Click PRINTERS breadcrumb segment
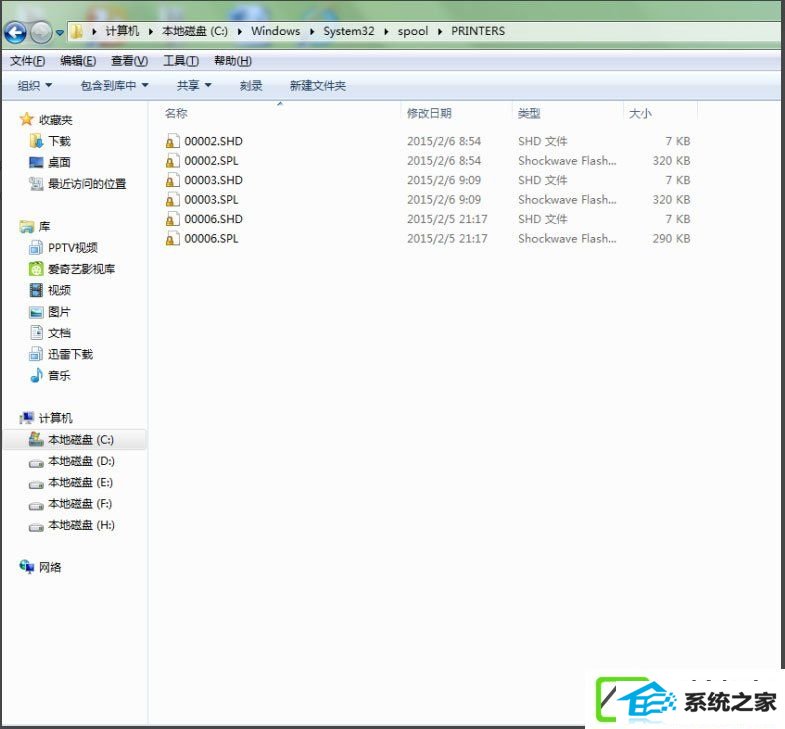 tap(478, 31)
